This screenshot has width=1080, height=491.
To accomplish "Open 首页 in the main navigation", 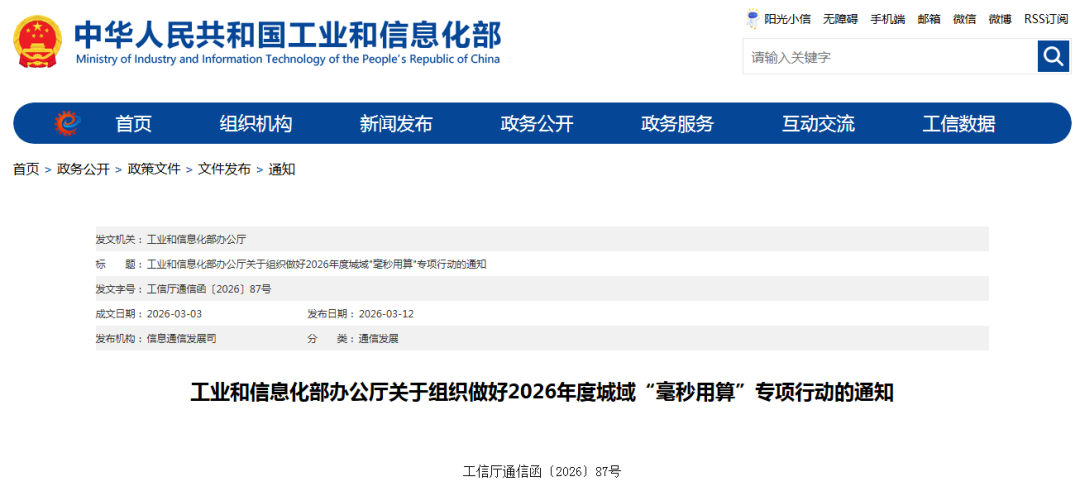I will click(133, 124).
